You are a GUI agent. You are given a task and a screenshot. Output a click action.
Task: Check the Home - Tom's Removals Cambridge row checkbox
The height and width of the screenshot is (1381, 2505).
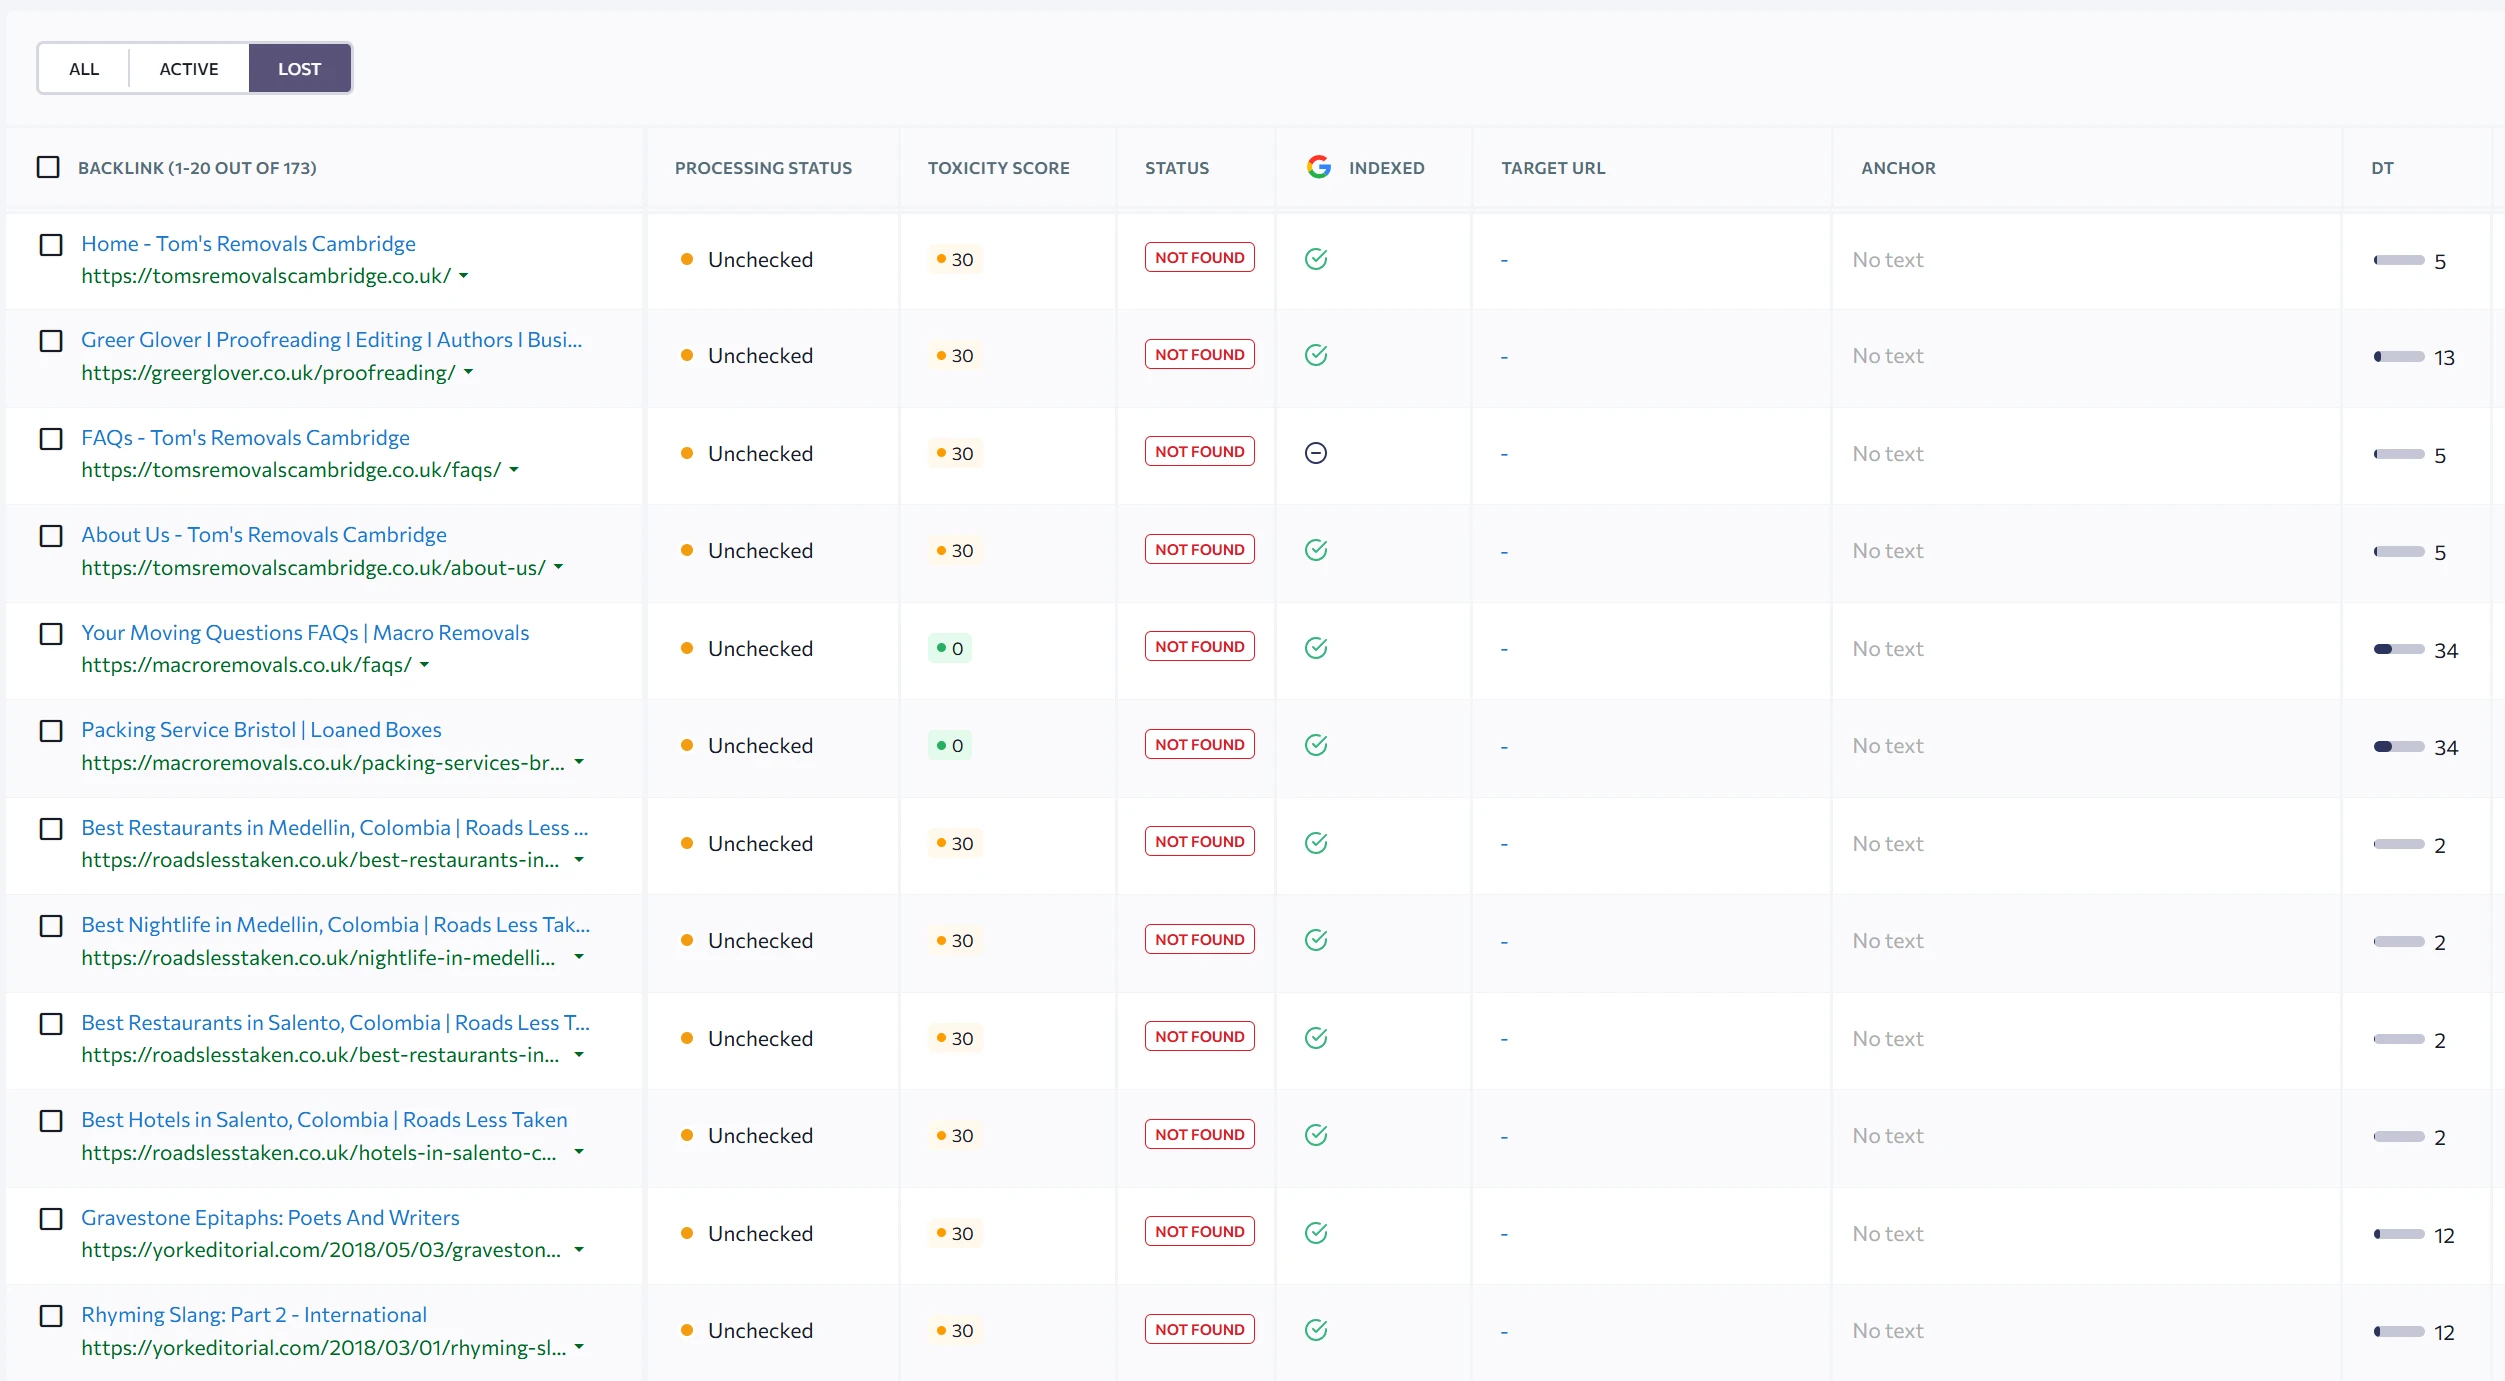click(x=51, y=245)
